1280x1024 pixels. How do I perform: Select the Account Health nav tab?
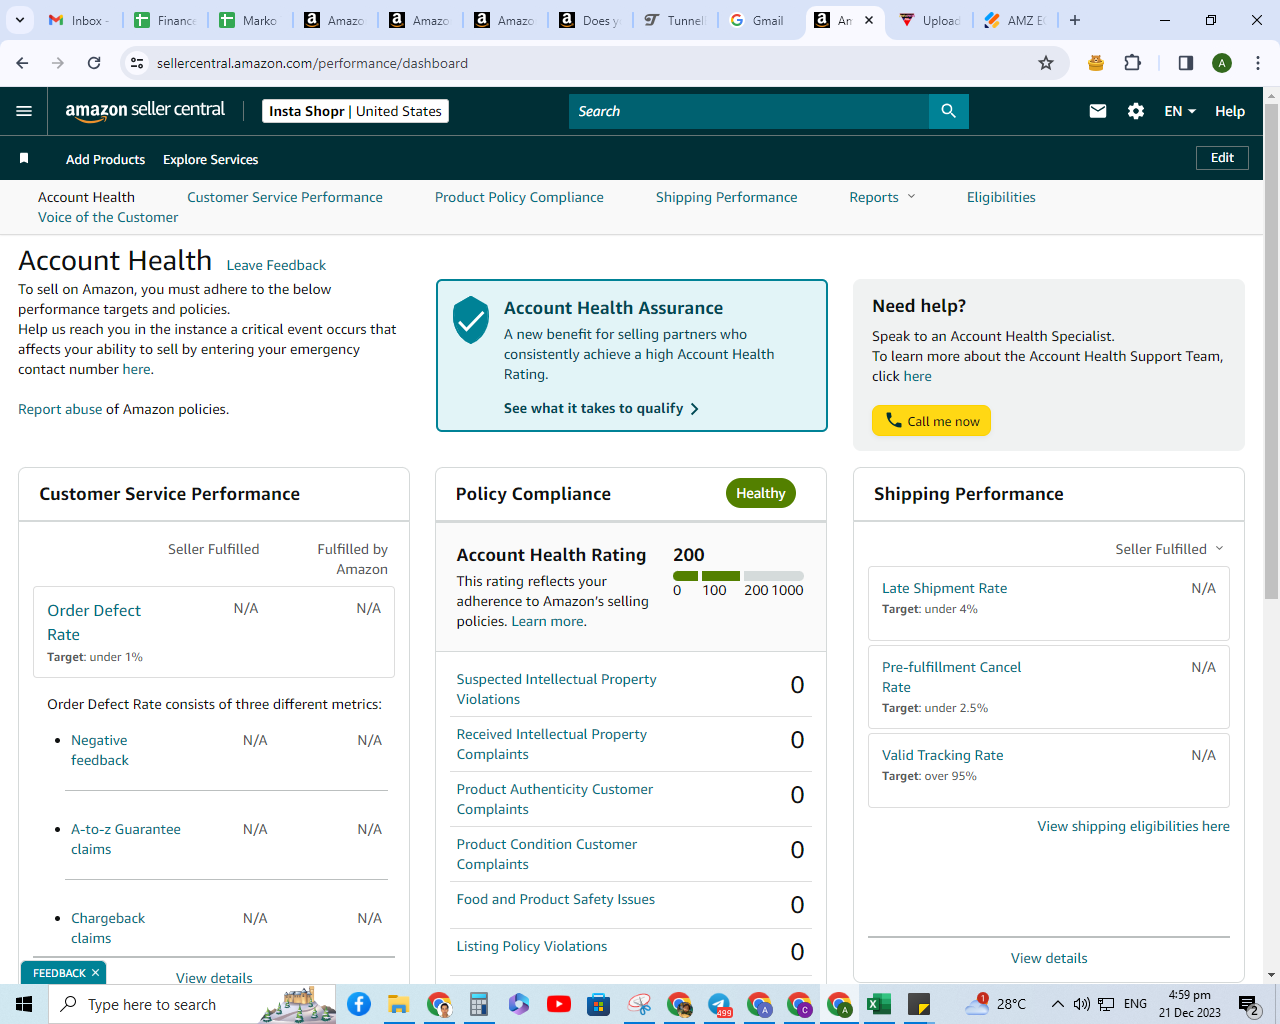pos(86,197)
